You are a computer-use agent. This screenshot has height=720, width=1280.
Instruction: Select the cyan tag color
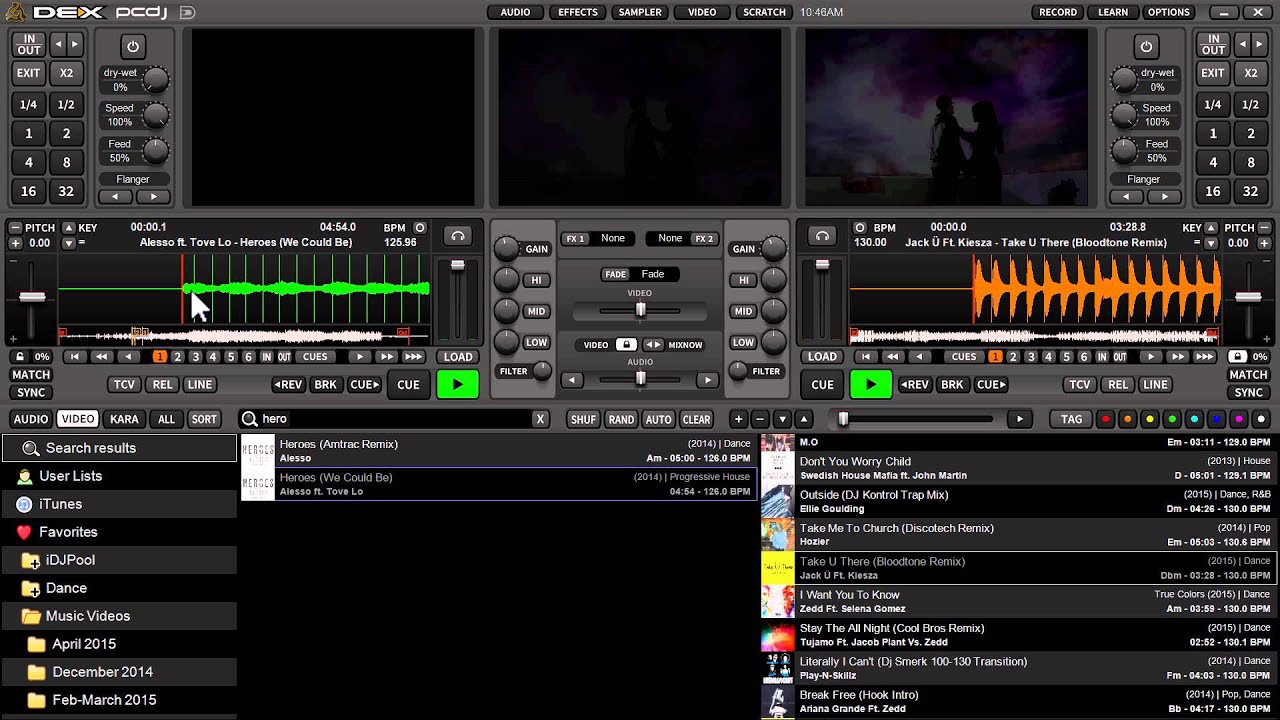(x=1194, y=419)
